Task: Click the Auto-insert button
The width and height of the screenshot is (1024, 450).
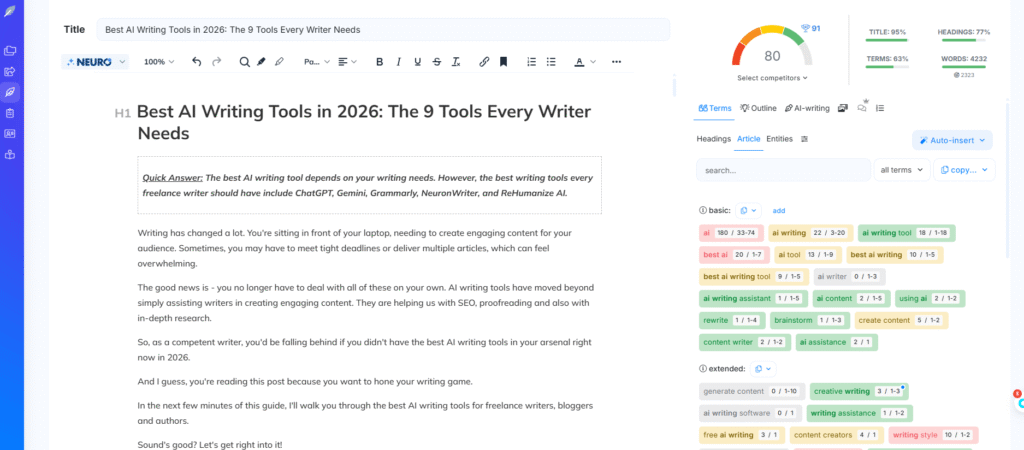Action: 952,141
